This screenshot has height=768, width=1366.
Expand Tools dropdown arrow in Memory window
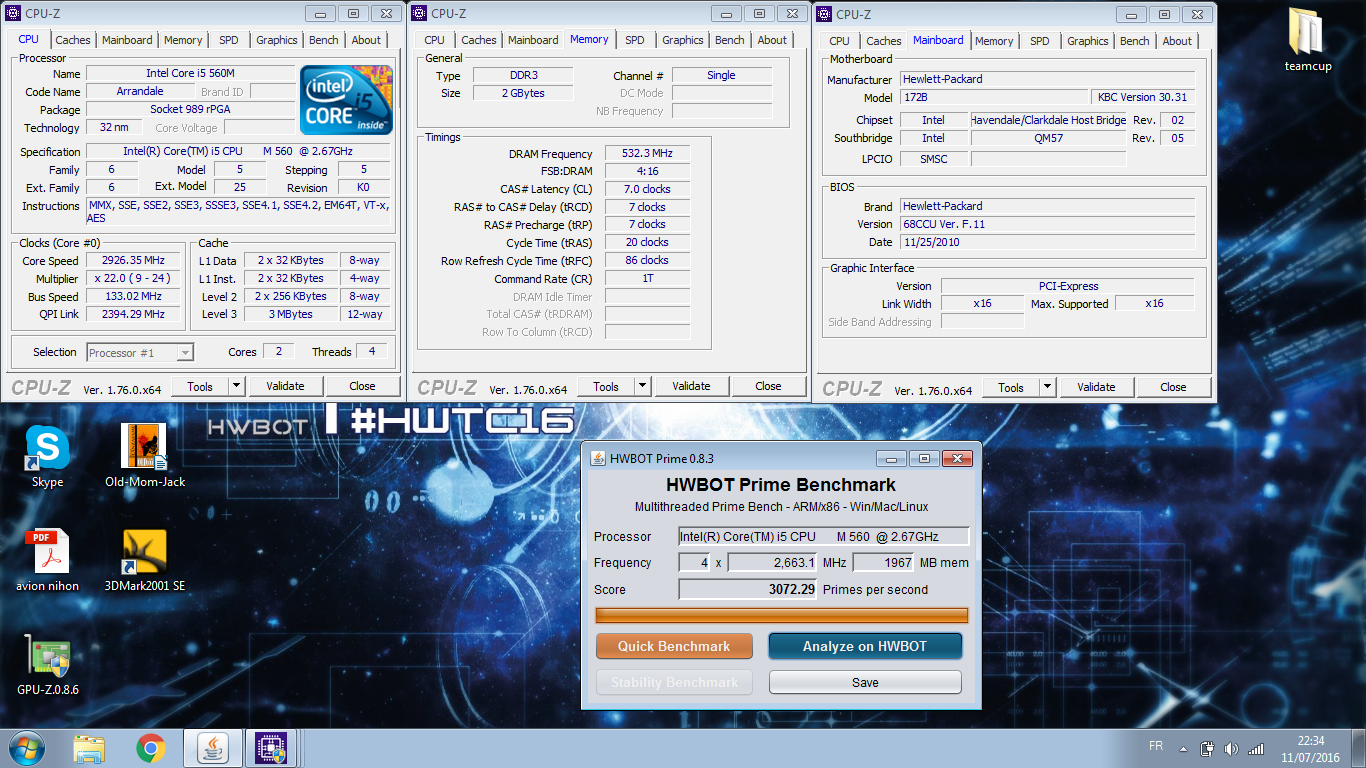642,386
